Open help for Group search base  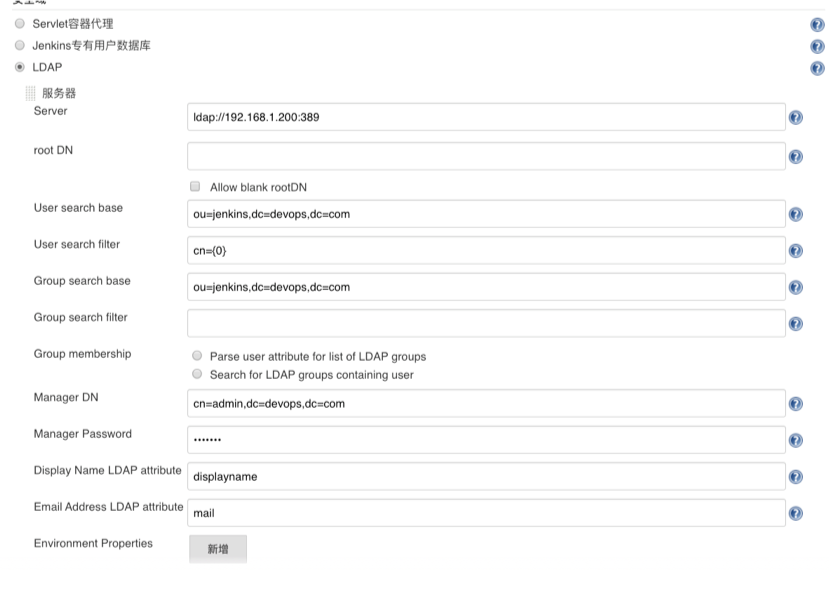click(796, 287)
